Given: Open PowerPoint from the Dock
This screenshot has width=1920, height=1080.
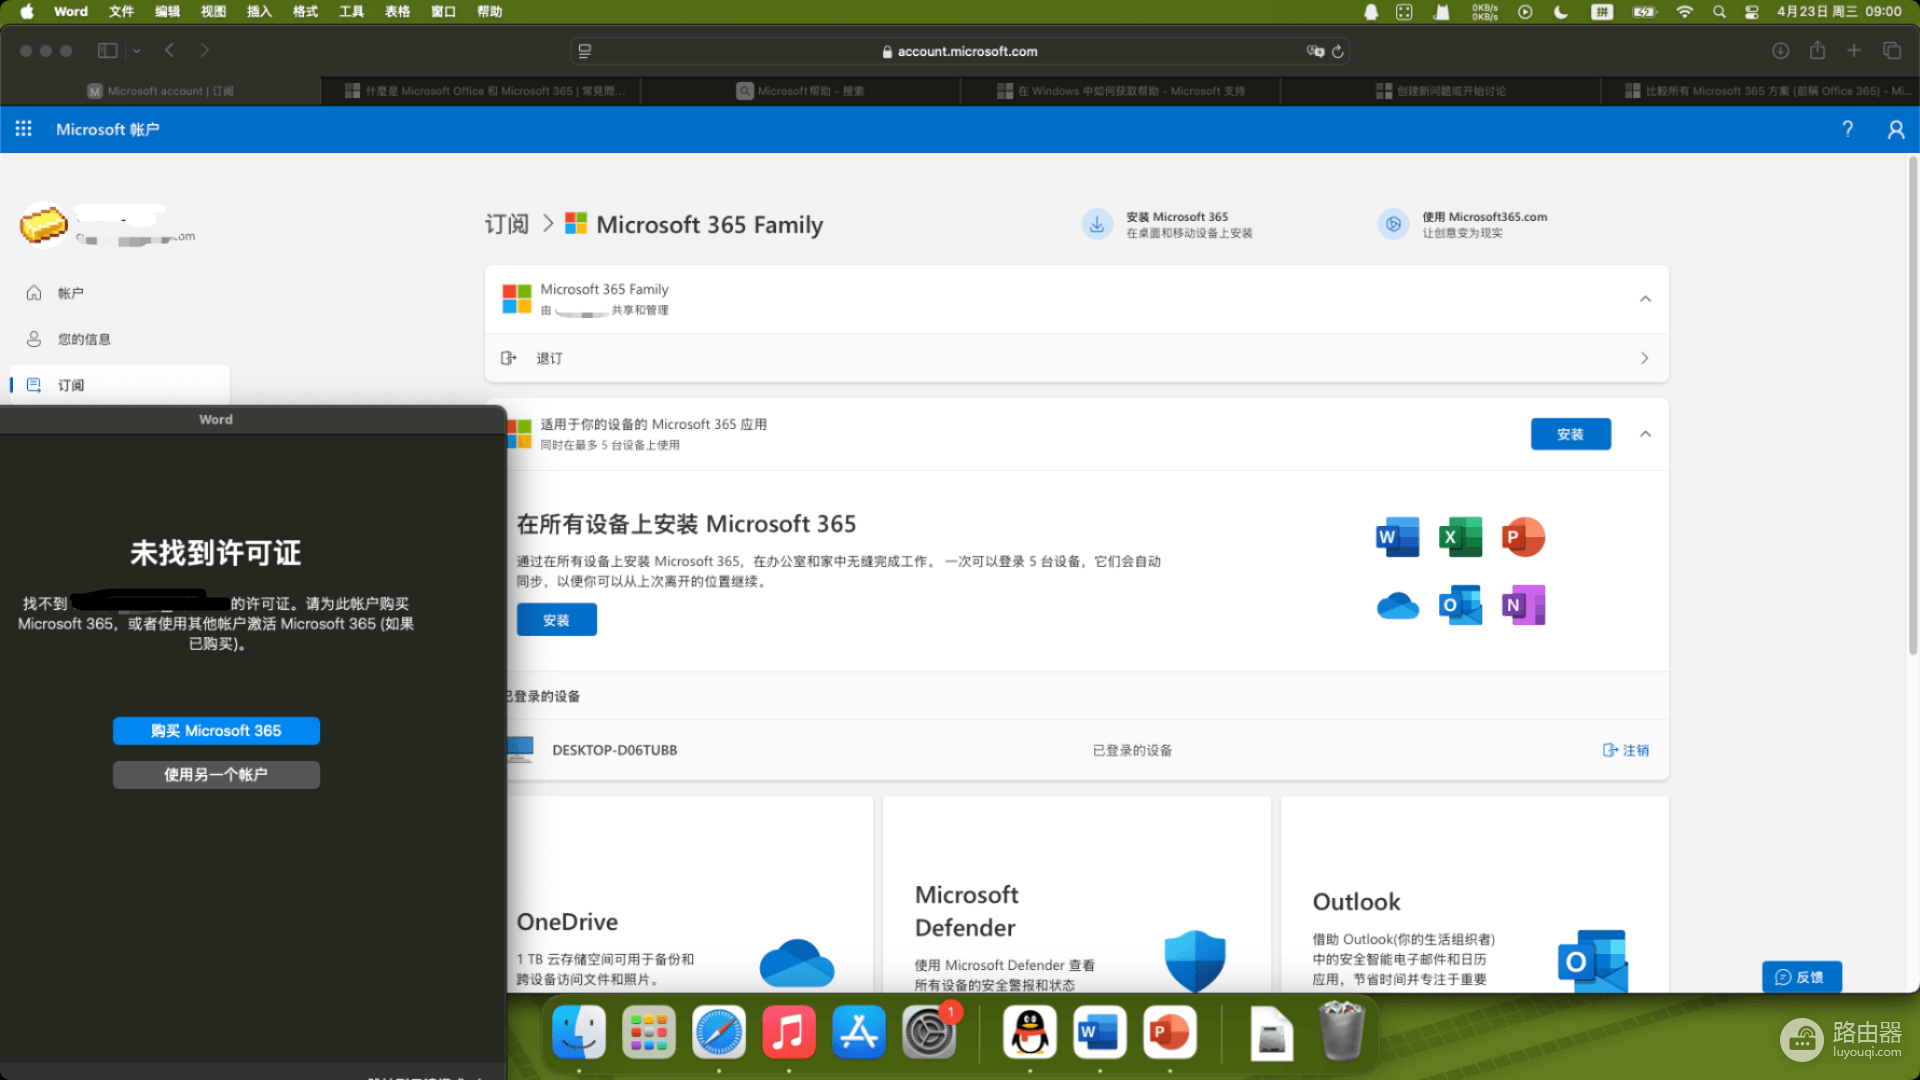Looking at the screenshot, I should point(1170,1032).
